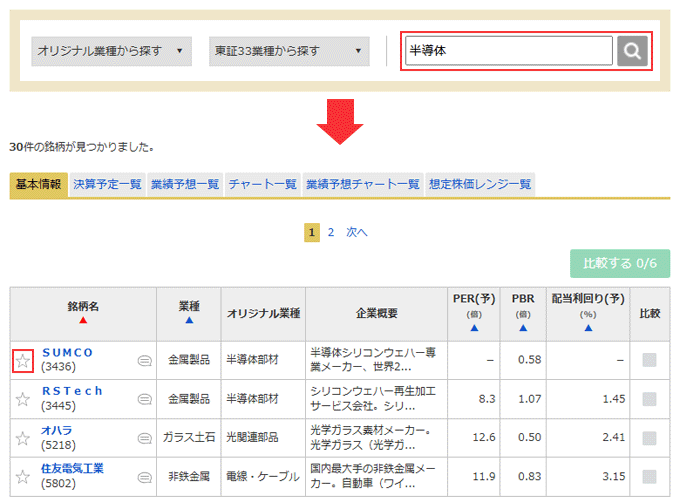Viewport: 680px width, 497px height.
Task: Star 住友電気工業 as a favorite
Action: tap(23, 477)
